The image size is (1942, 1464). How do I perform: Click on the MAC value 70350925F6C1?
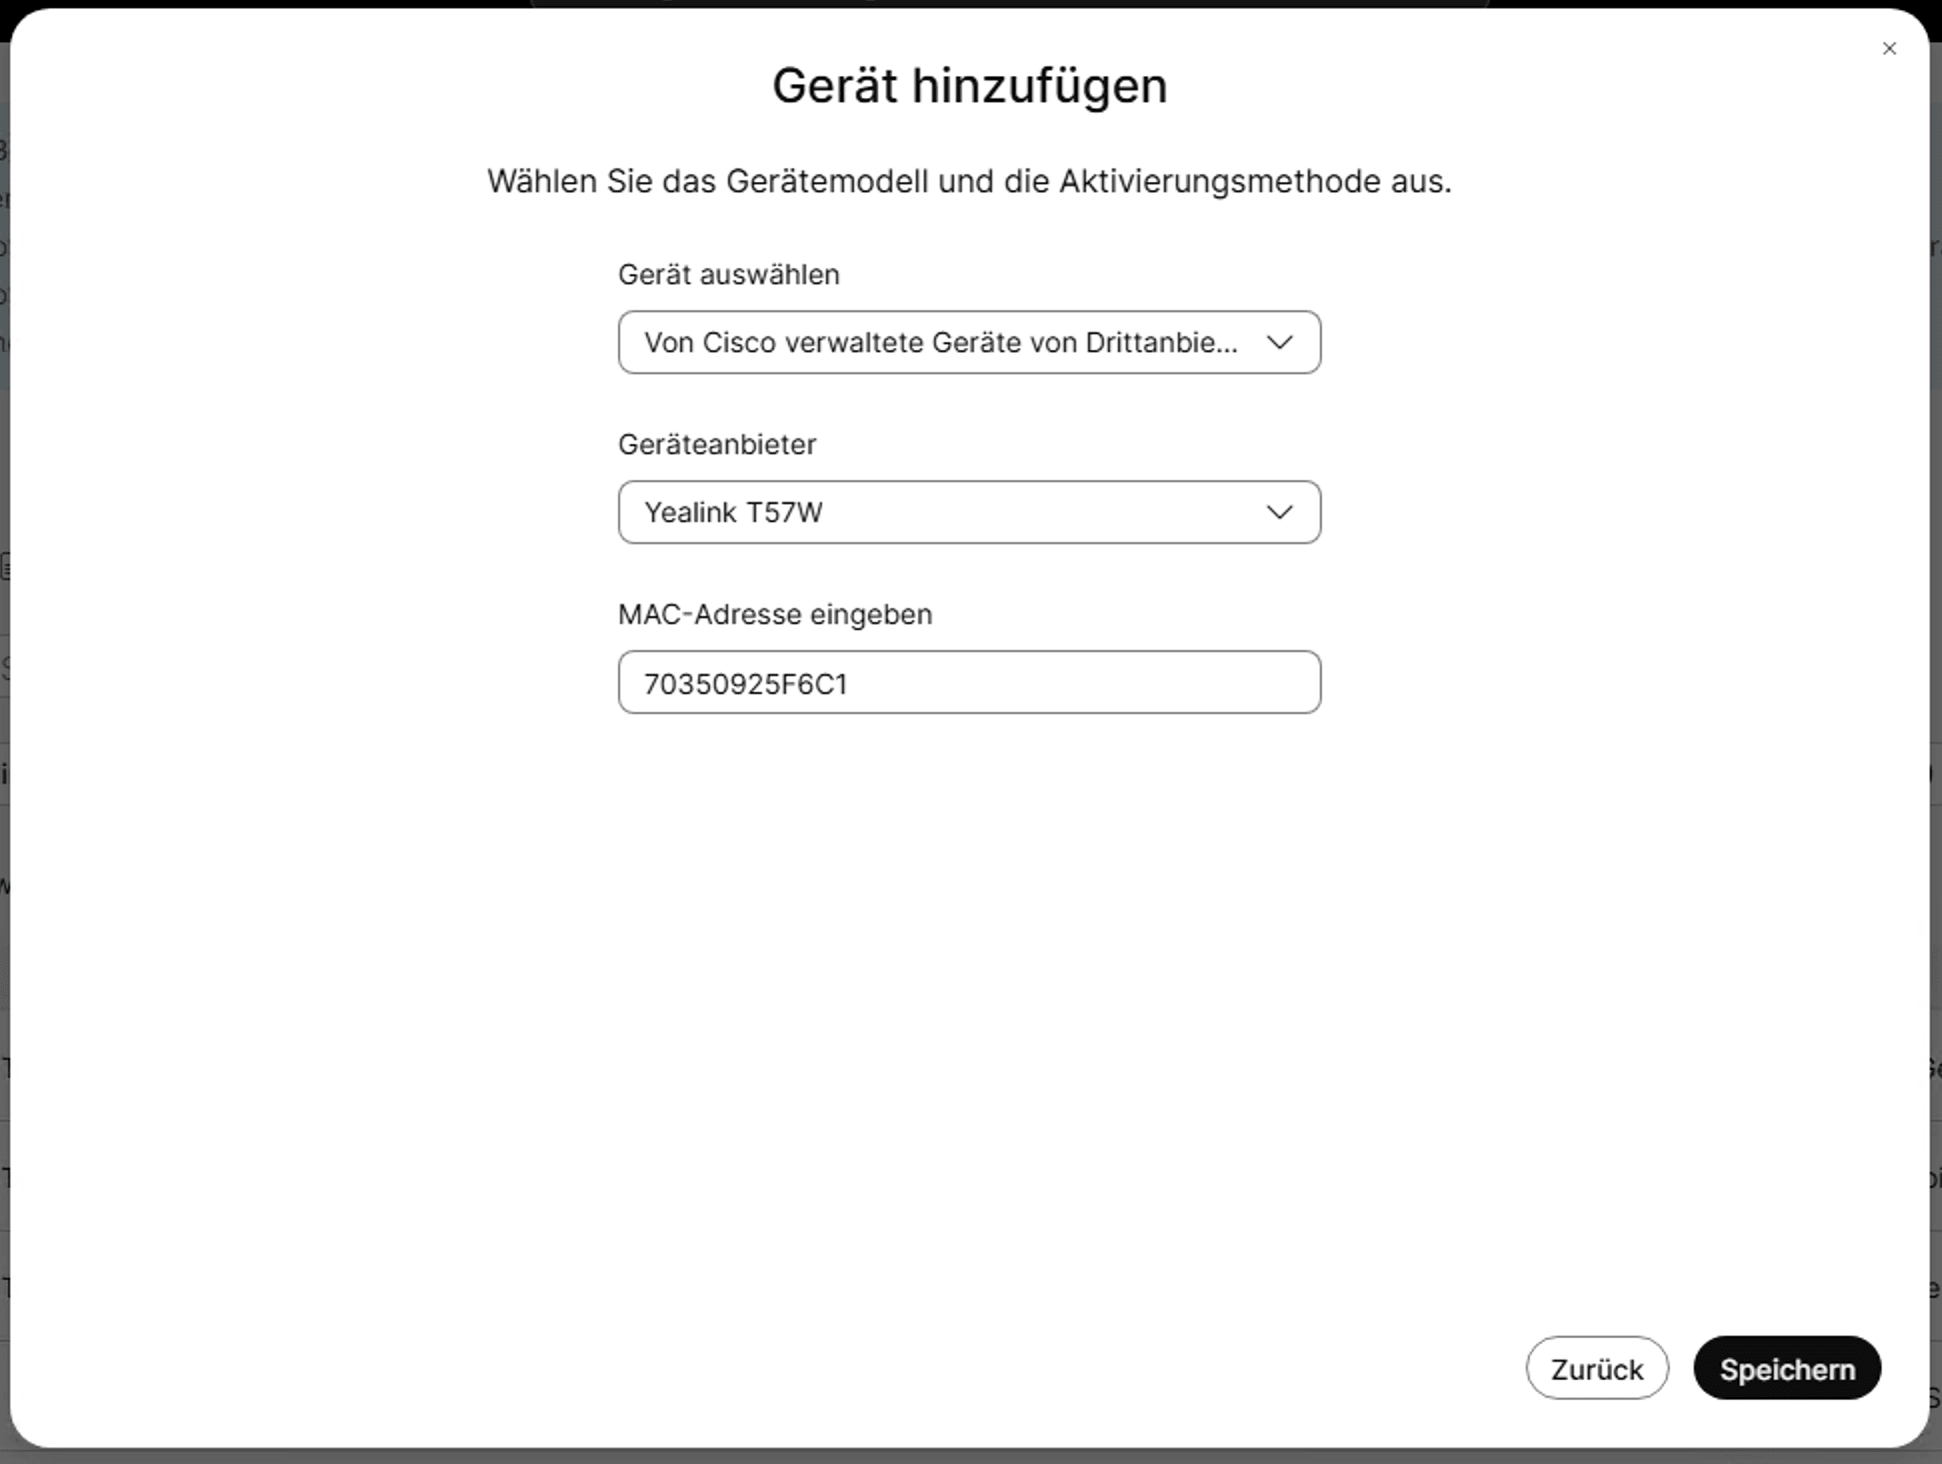745,684
